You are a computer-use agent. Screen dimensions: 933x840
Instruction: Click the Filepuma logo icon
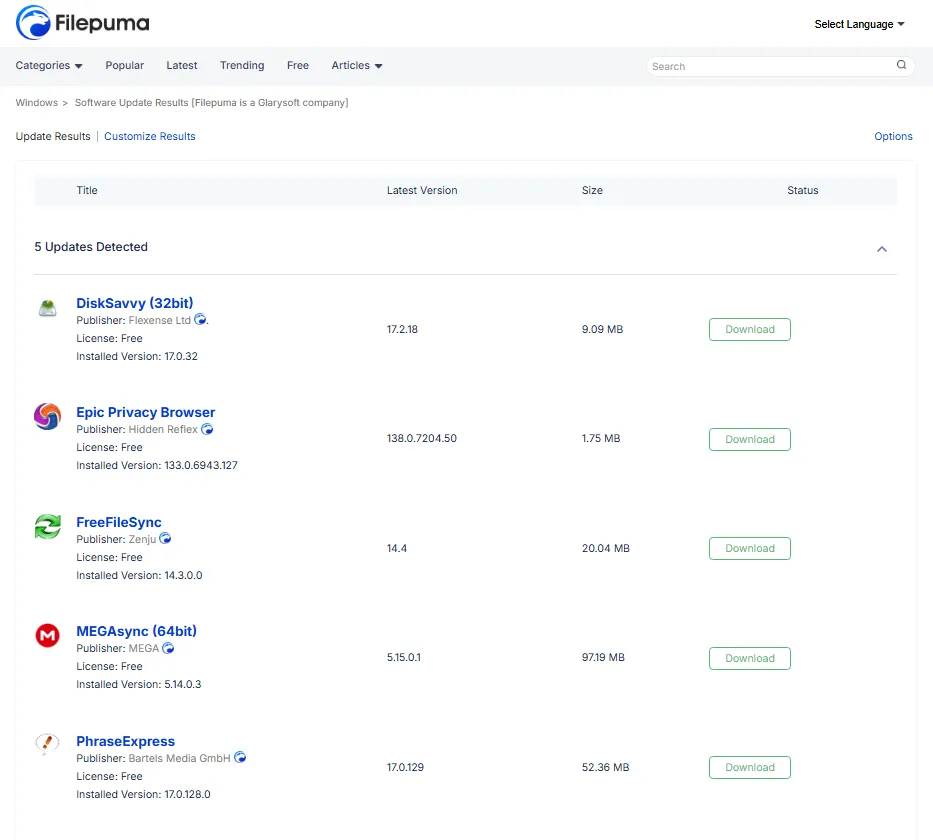[x=33, y=22]
